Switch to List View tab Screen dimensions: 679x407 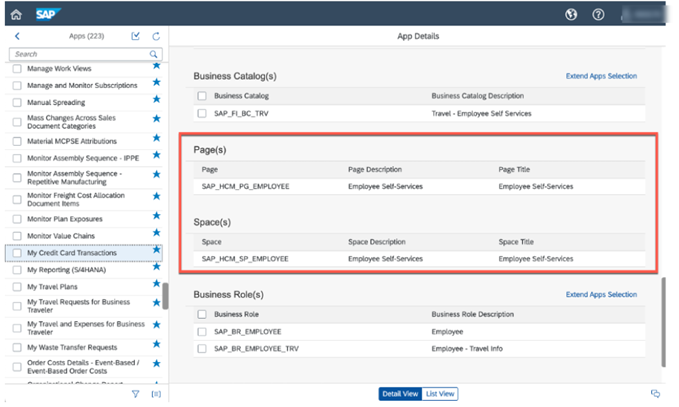(440, 394)
